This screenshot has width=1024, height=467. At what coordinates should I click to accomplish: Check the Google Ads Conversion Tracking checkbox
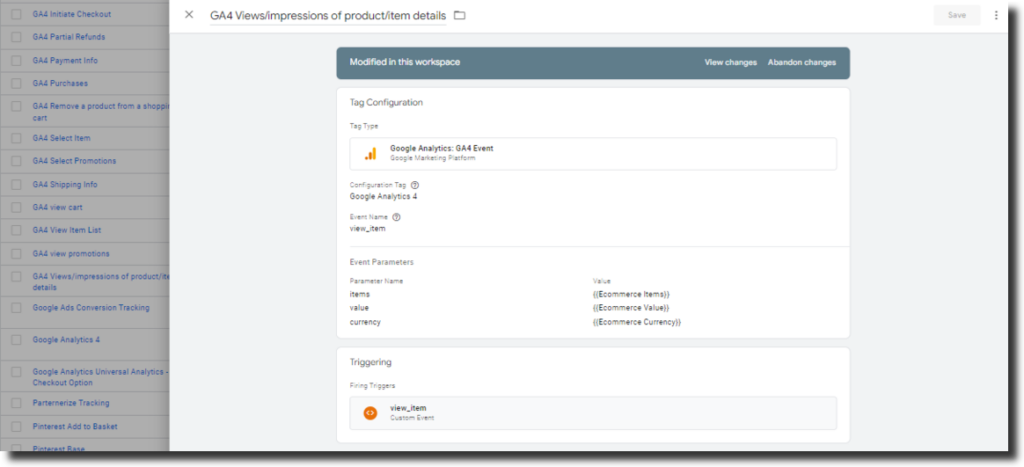click(16, 308)
